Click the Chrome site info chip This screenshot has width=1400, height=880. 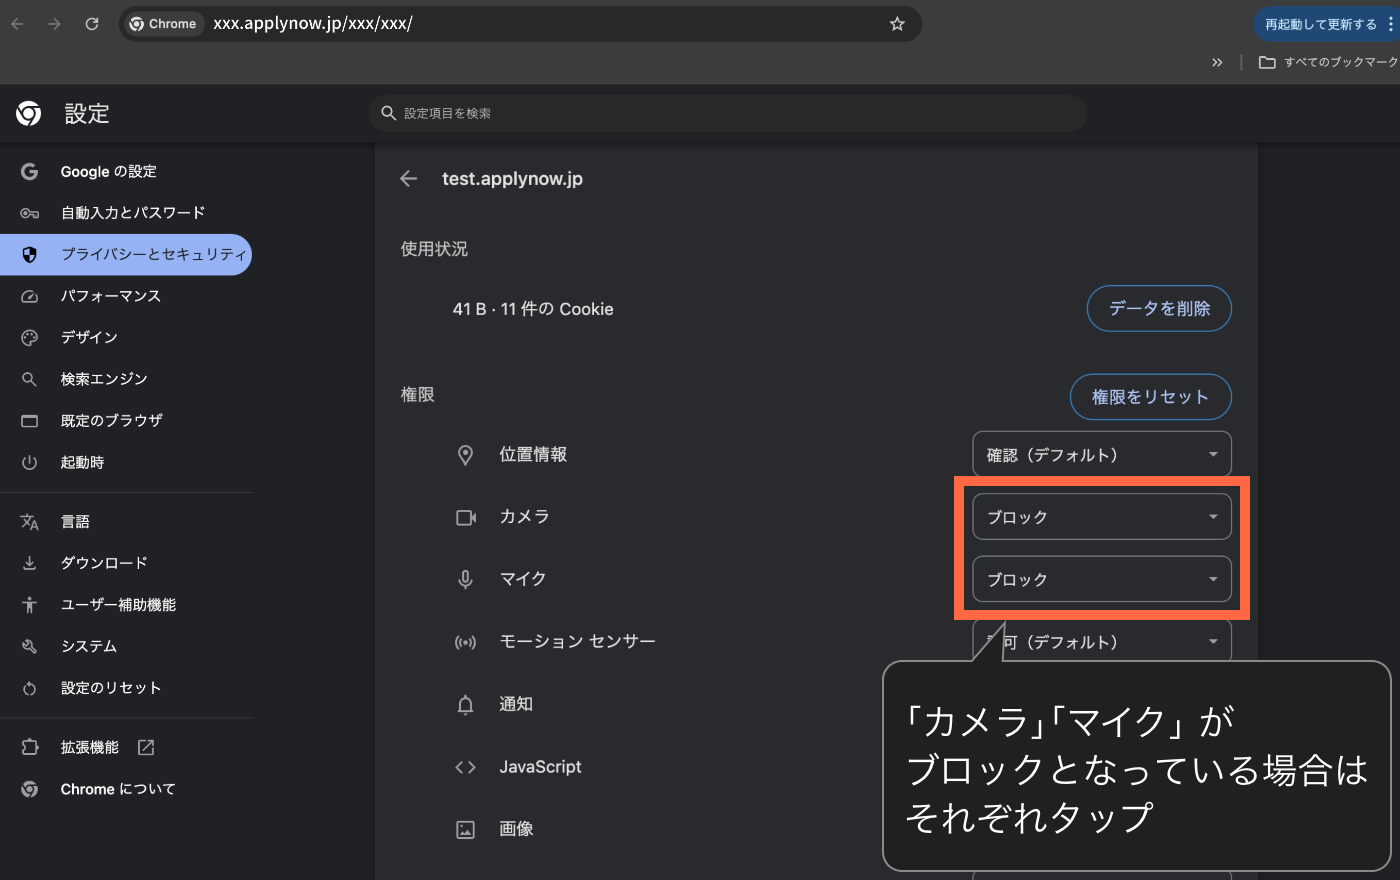pos(163,24)
